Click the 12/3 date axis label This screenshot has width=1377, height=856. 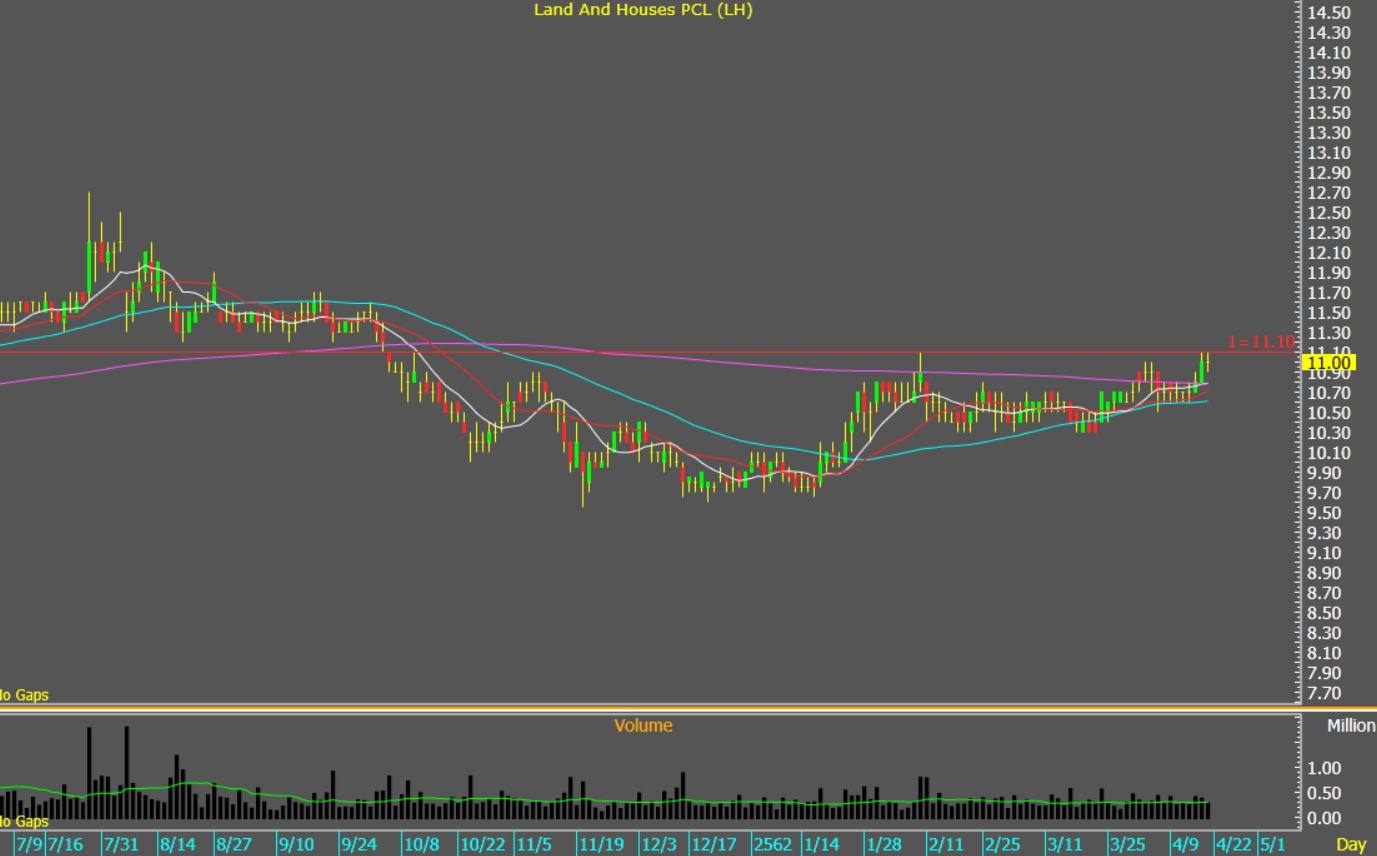(x=659, y=845)
